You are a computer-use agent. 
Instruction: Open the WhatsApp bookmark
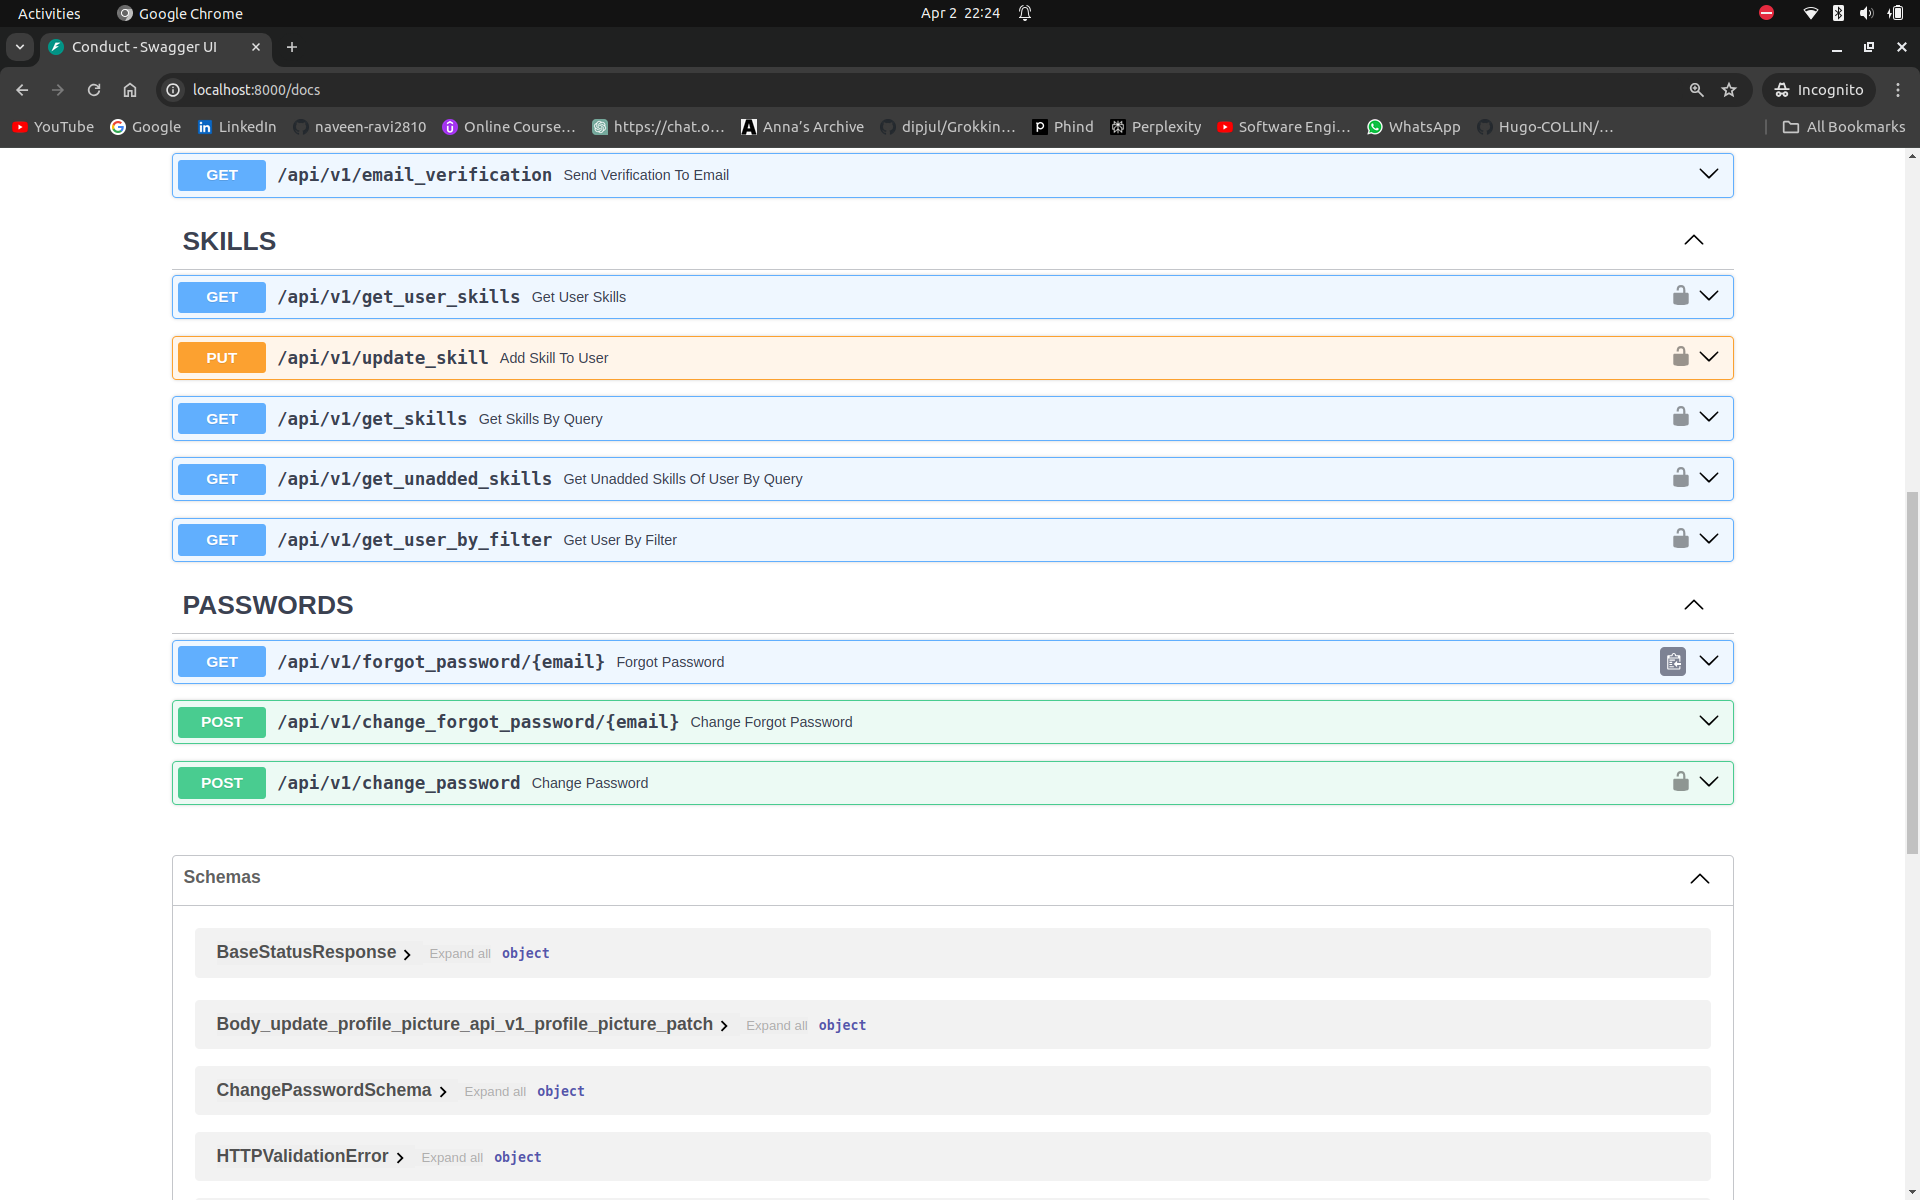point(1413,127)
